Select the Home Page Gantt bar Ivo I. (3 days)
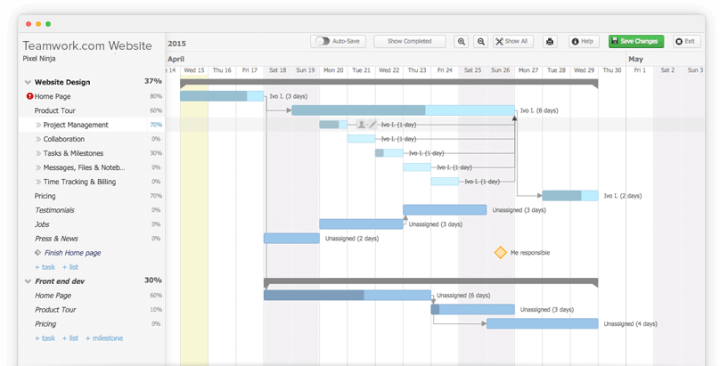 222,96
